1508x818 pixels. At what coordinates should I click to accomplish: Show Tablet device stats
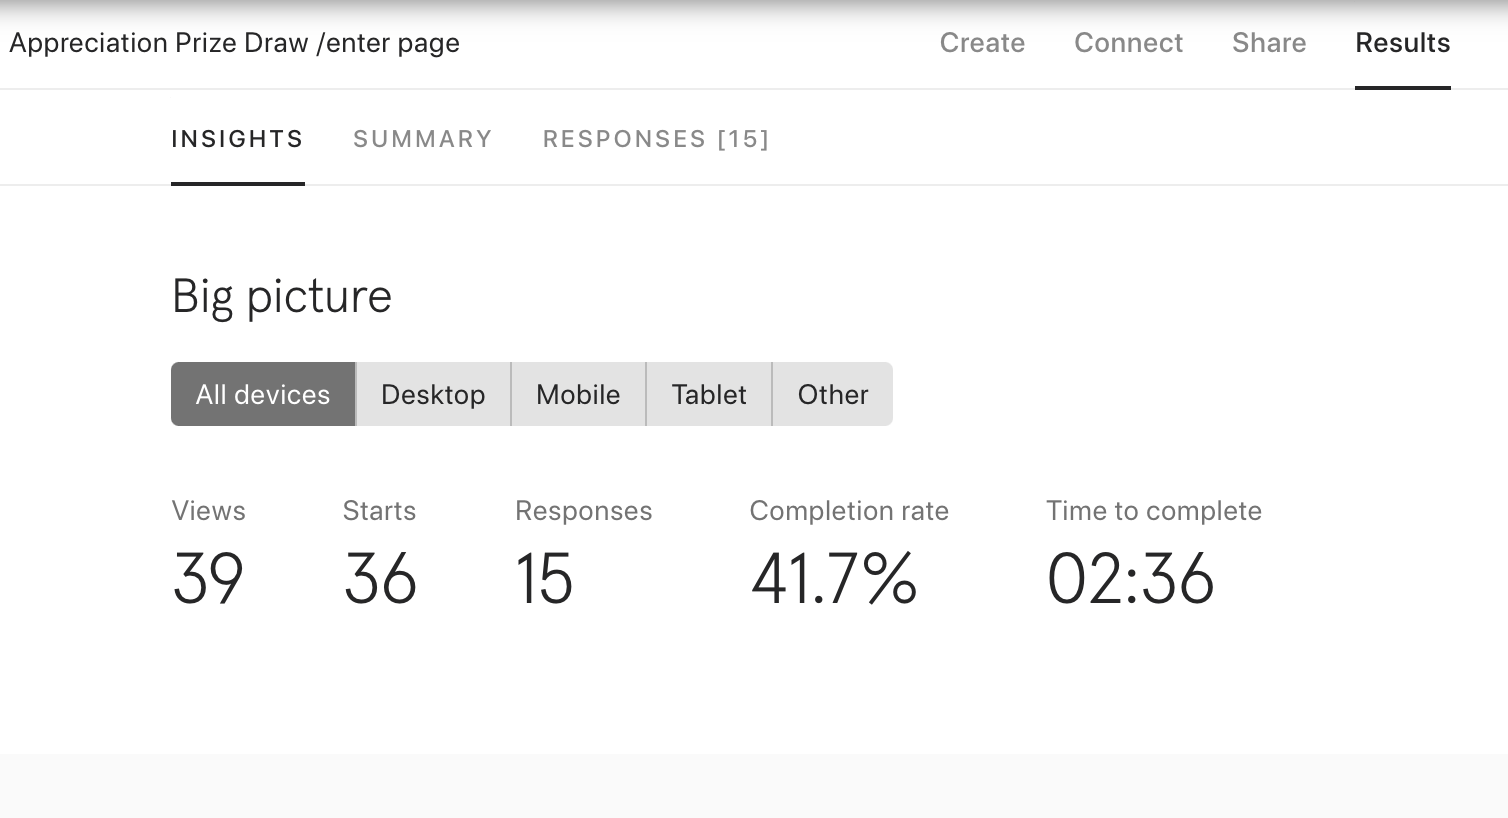(x=709, y=394)
